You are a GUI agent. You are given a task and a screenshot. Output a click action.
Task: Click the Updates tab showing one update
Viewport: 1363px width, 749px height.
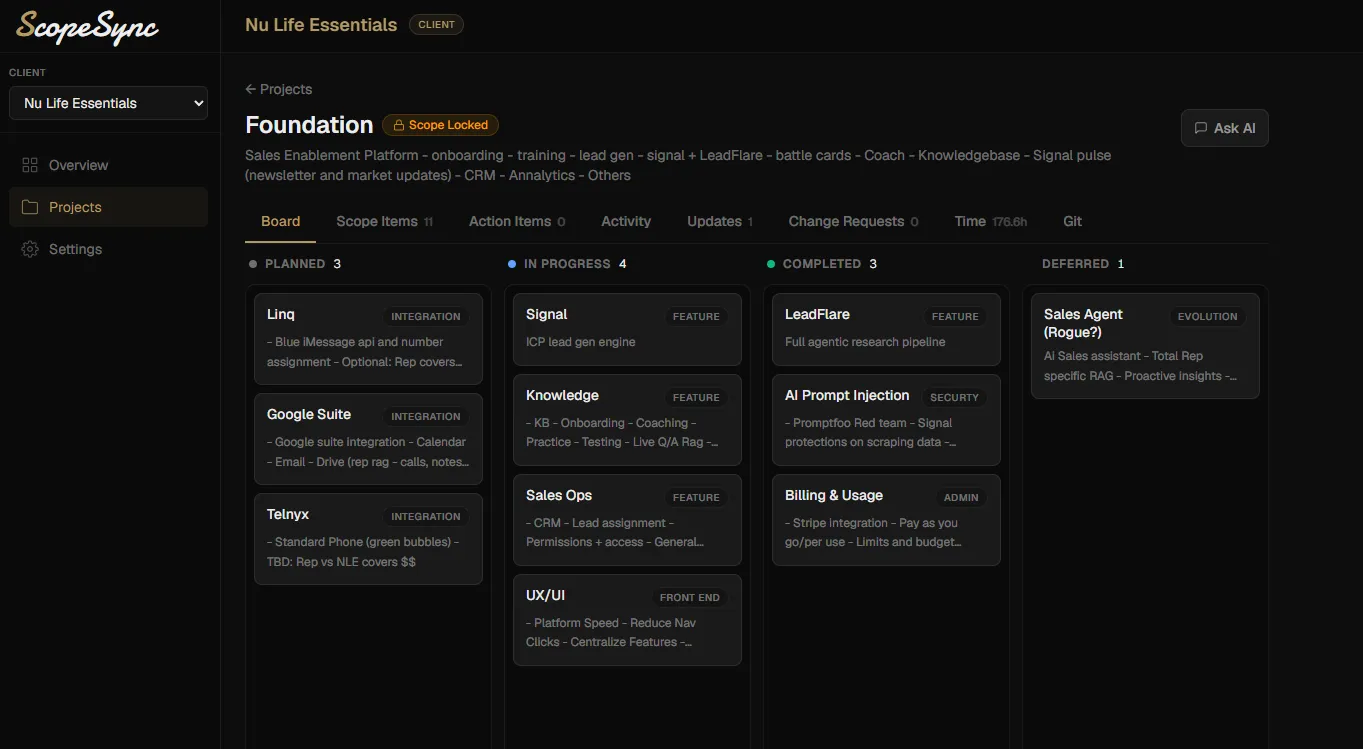[x=713, y=221]
